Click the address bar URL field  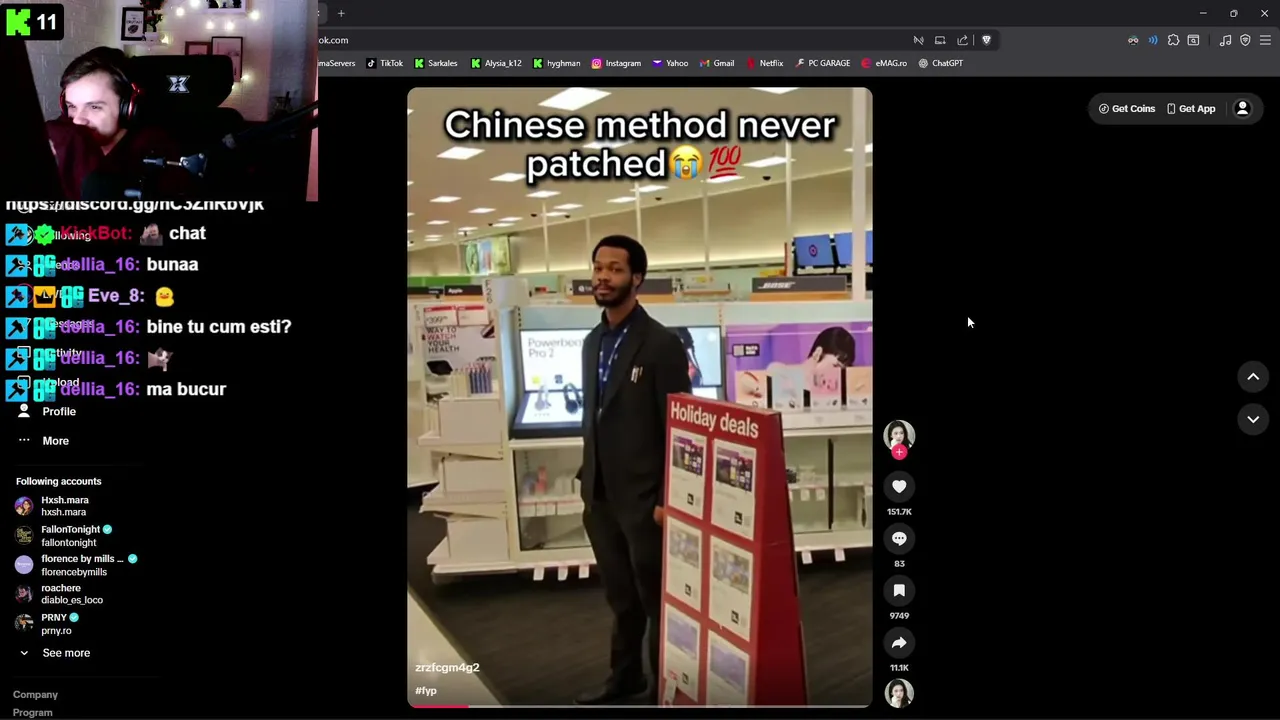[x=610, y=40]
